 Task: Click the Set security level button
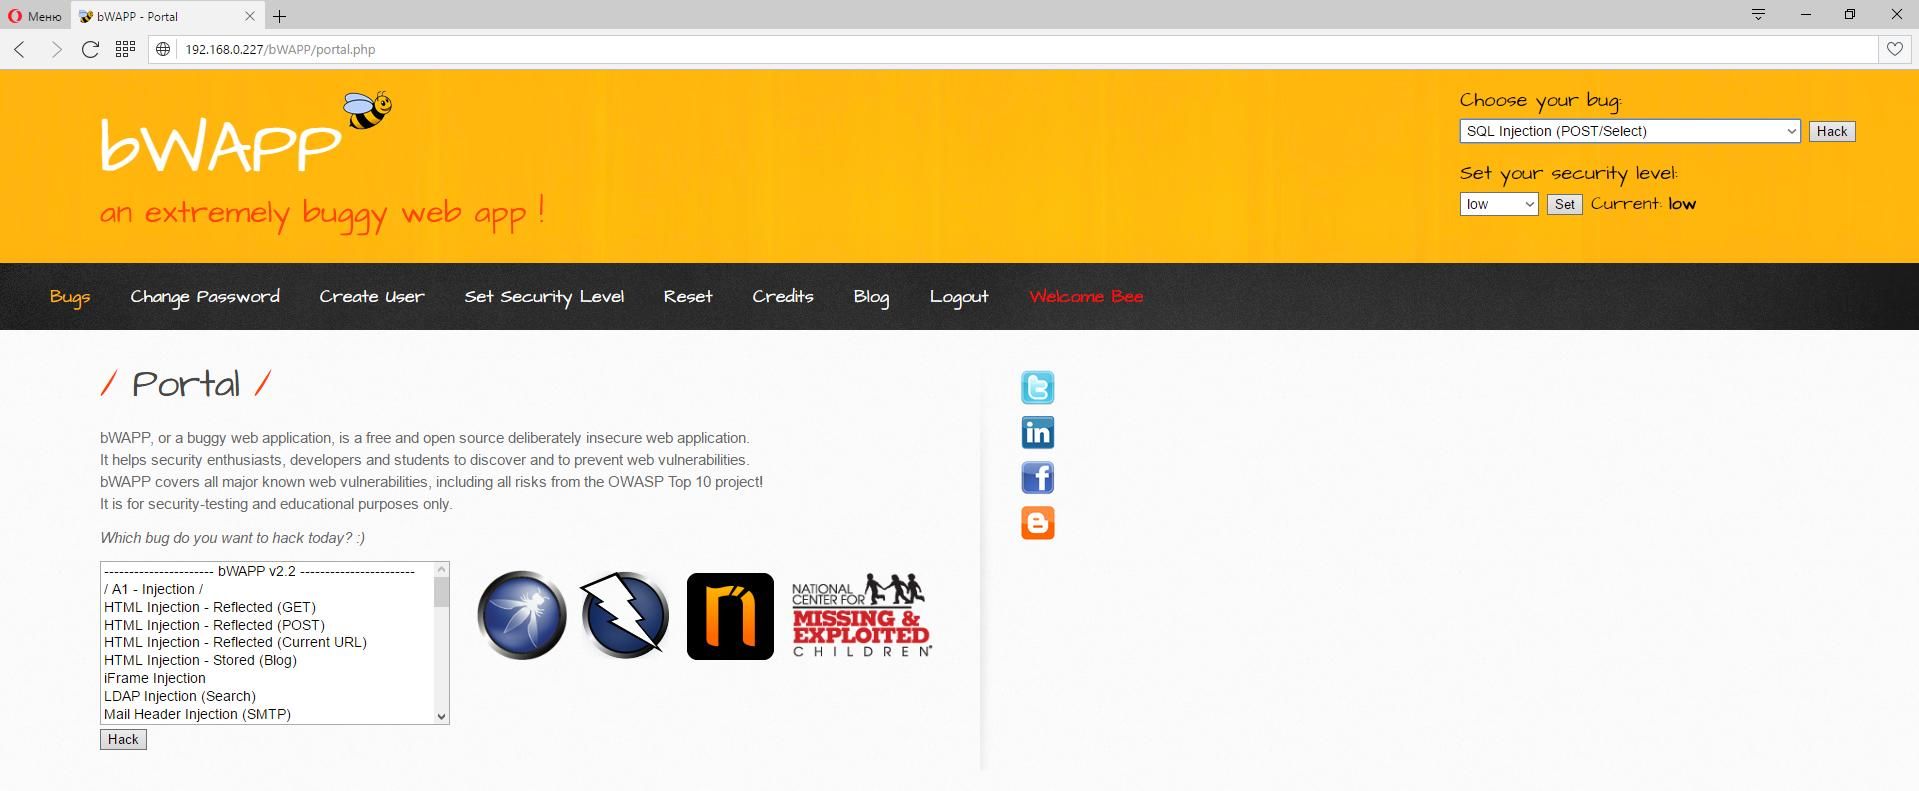coord(1565,204)
